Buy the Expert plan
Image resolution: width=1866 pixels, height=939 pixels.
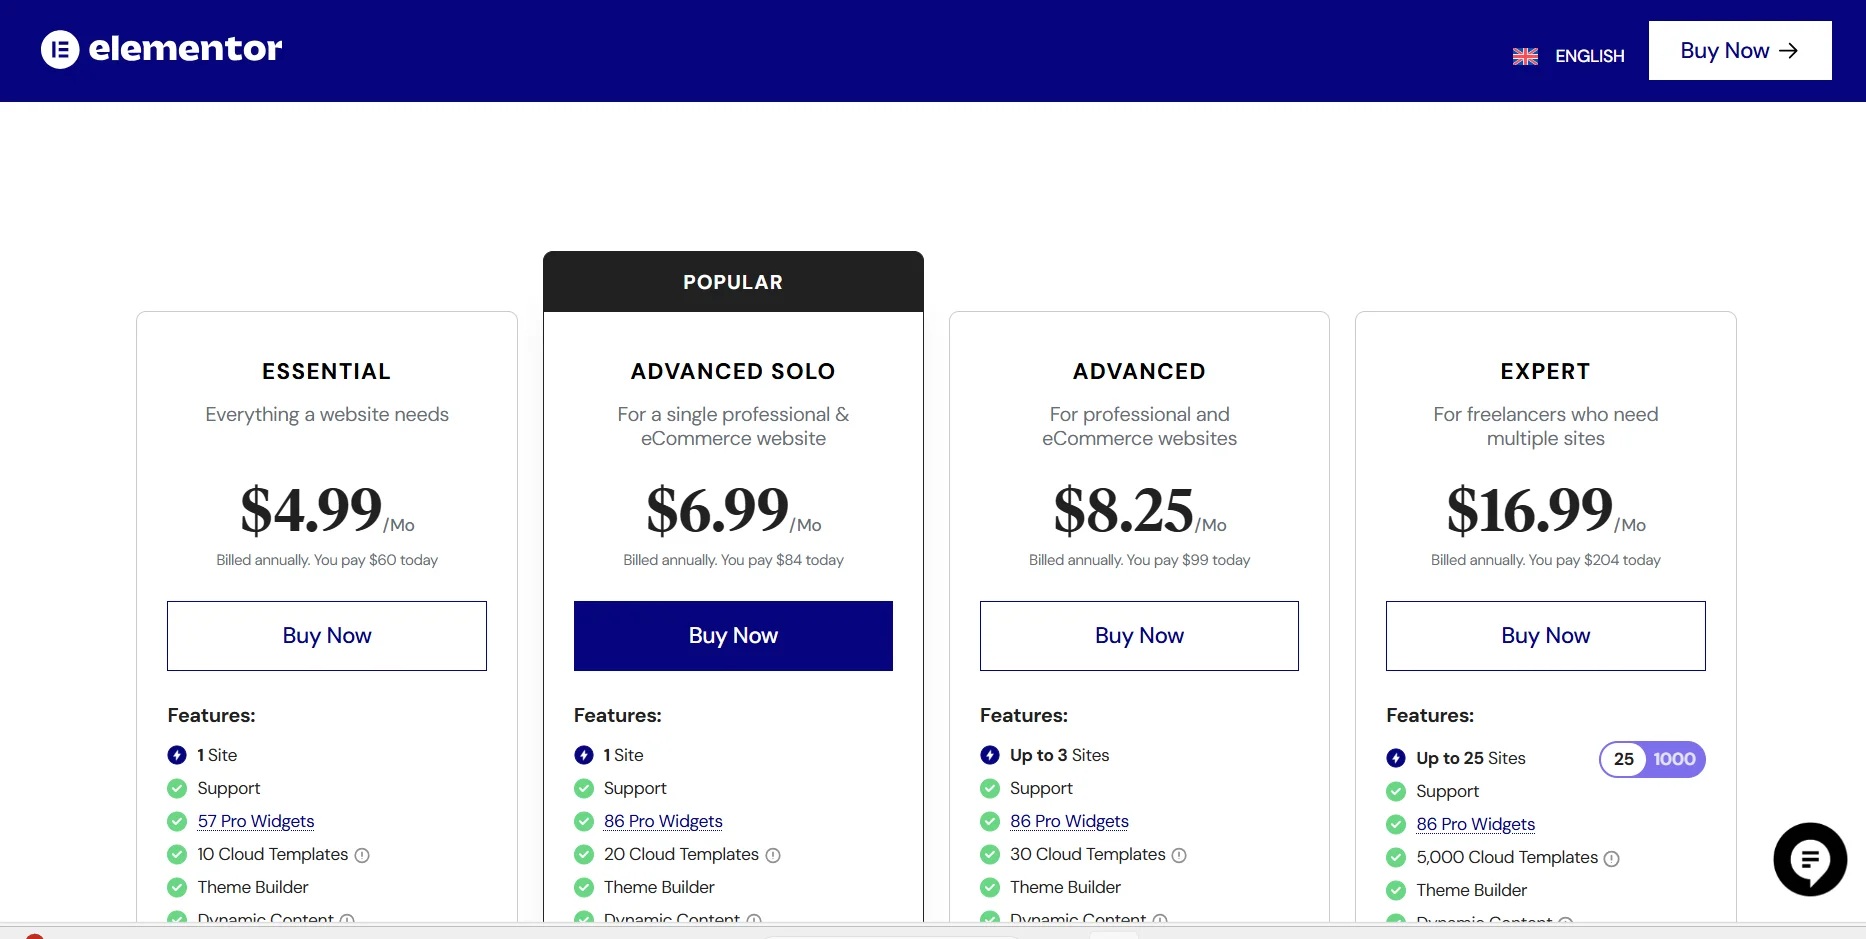(1545, 636)
